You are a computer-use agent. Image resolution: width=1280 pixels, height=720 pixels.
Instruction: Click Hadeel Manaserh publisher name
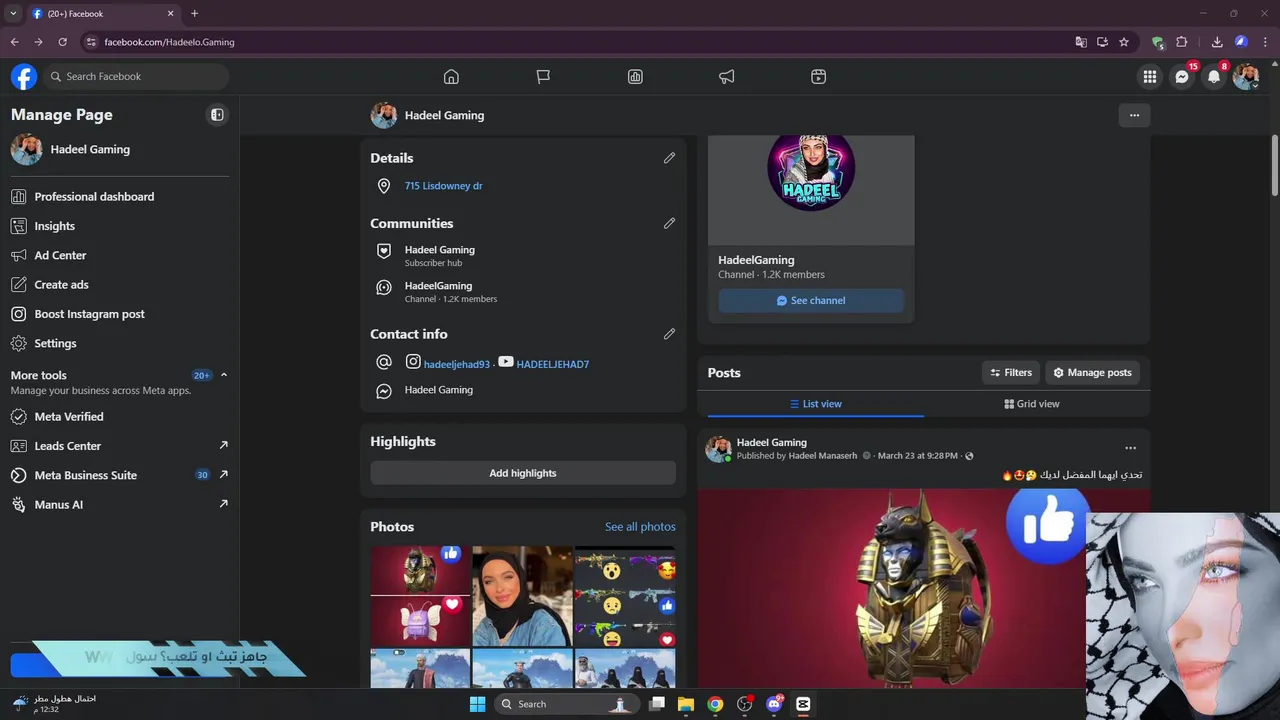coord(823,456)
